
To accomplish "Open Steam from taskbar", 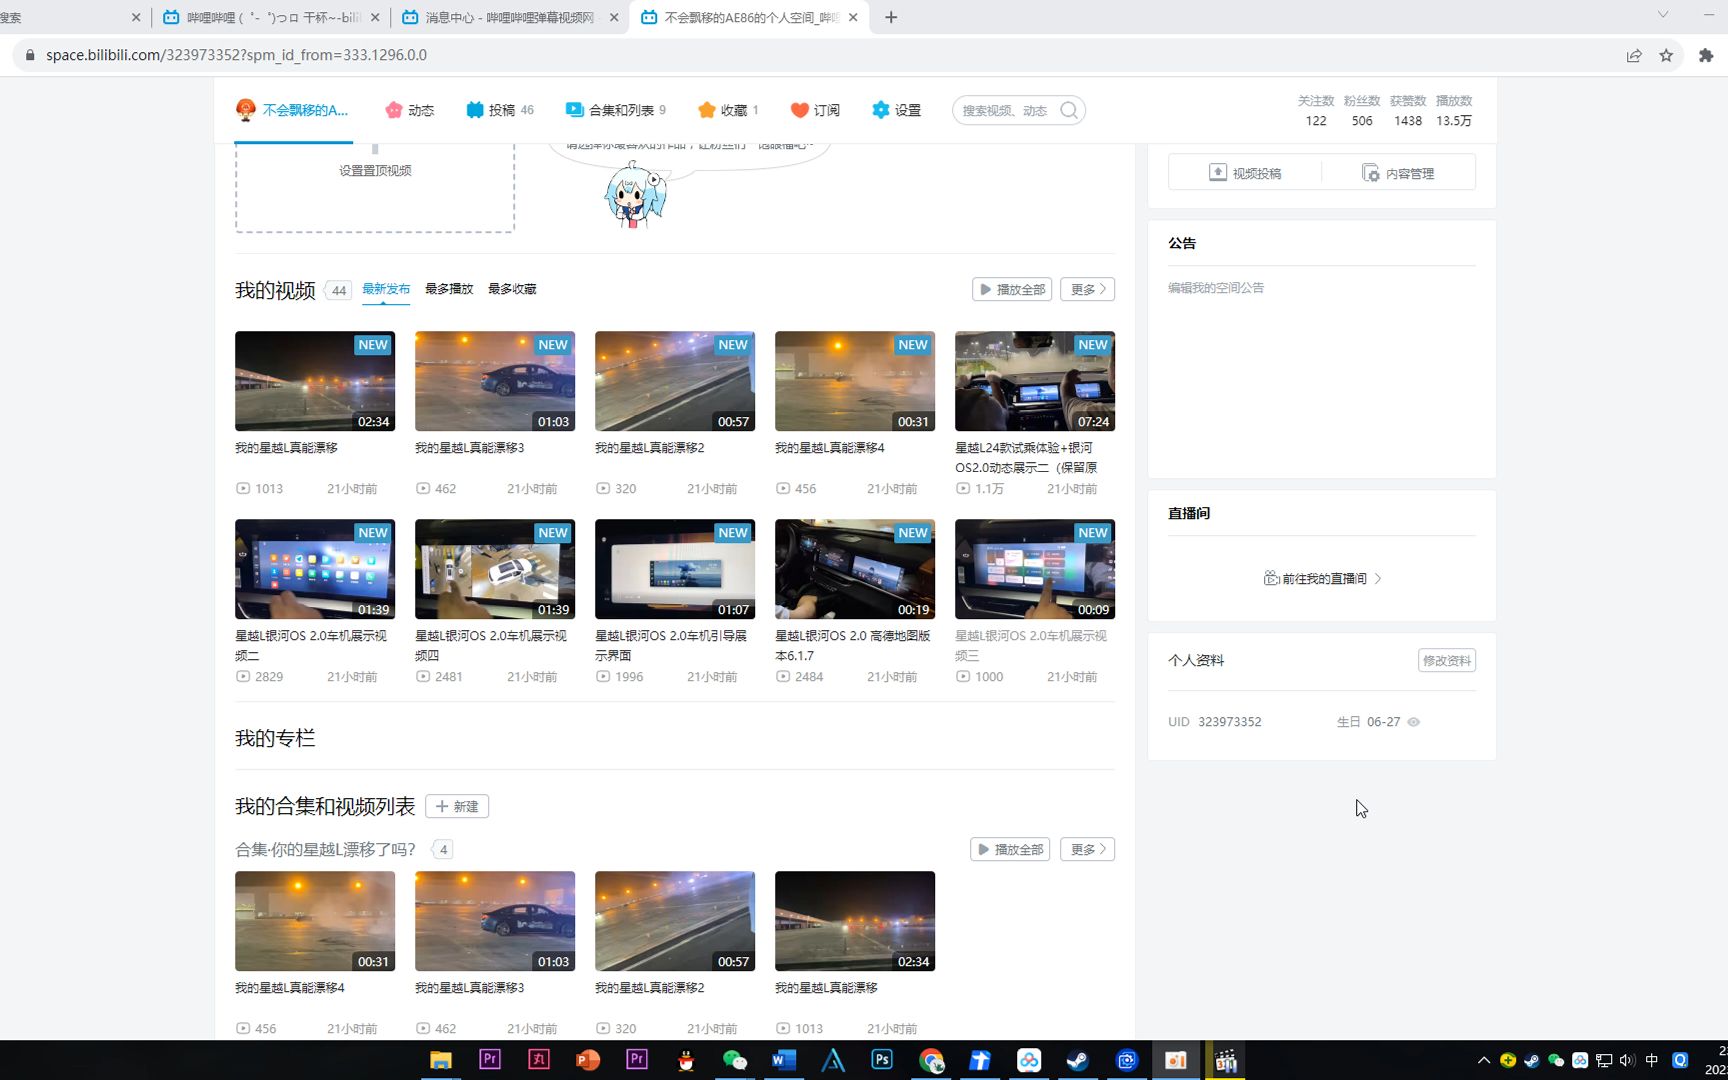I will click(x=1077, y=1060).
